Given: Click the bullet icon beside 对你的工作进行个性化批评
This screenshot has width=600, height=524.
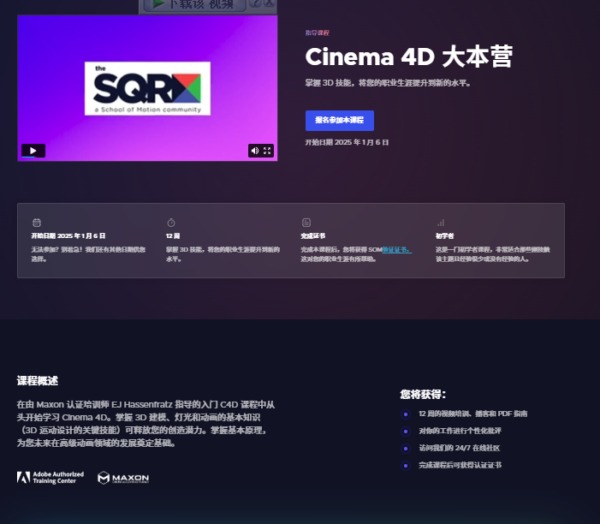Looking at the screenshot, I should pos(406,431).
